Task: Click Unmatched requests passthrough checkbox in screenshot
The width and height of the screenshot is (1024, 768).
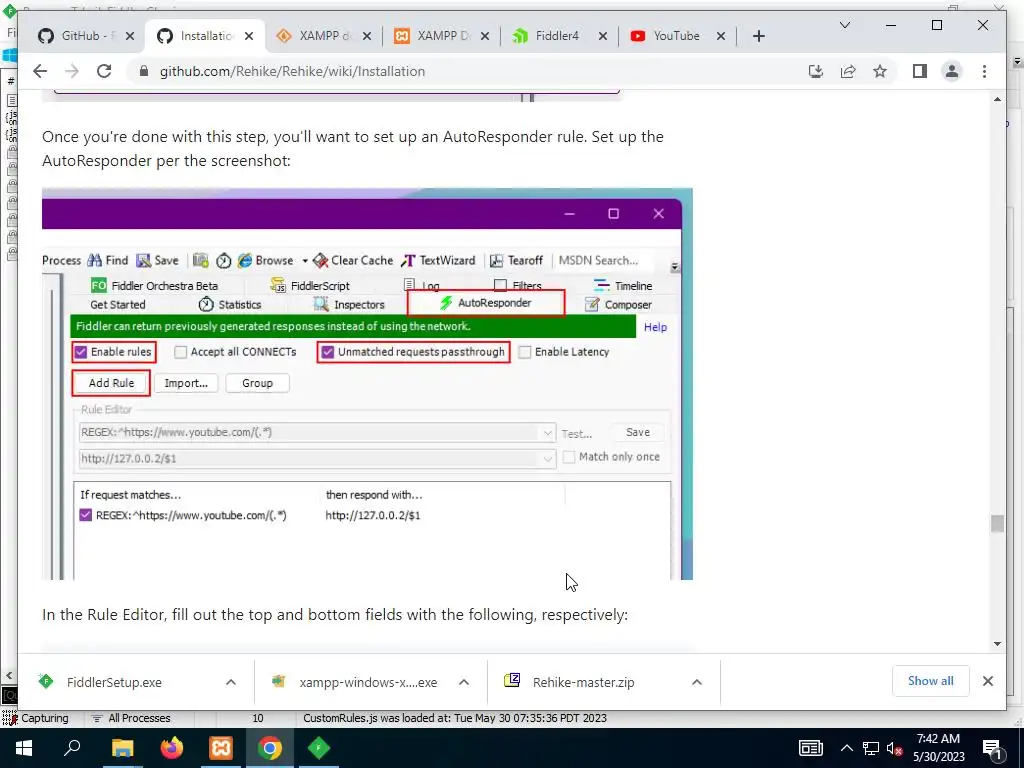Action: 328,352
